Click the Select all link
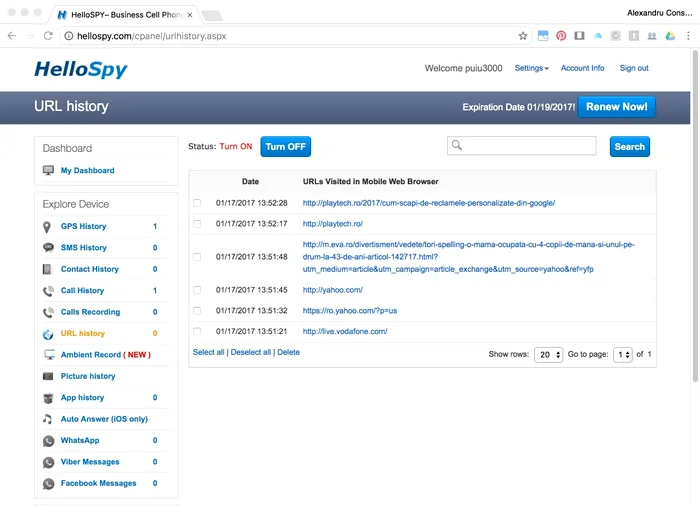The height and width of the screenshot is (506, 700). tap(208, 352)
